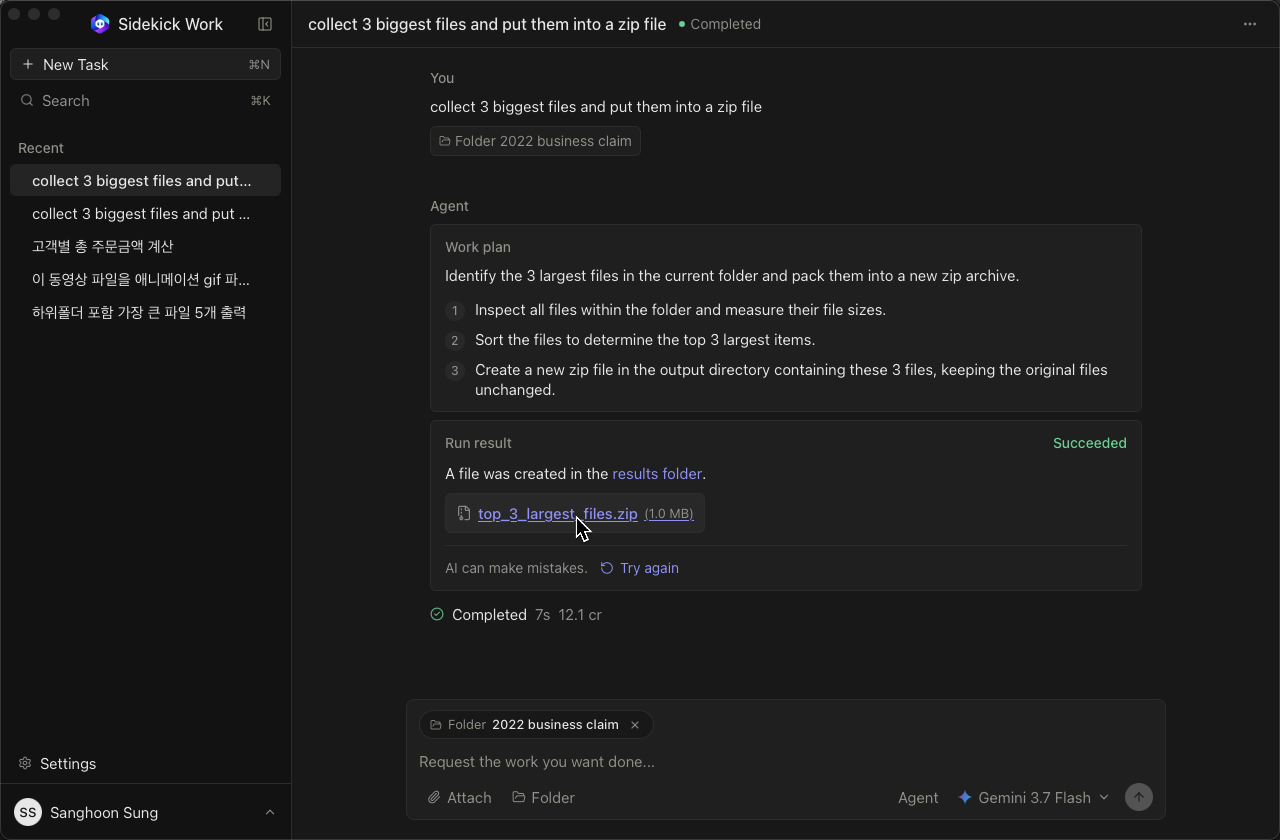1280x840 pixels.
Task: Click the '7s' duration text
Action: [x=542, y=615]
